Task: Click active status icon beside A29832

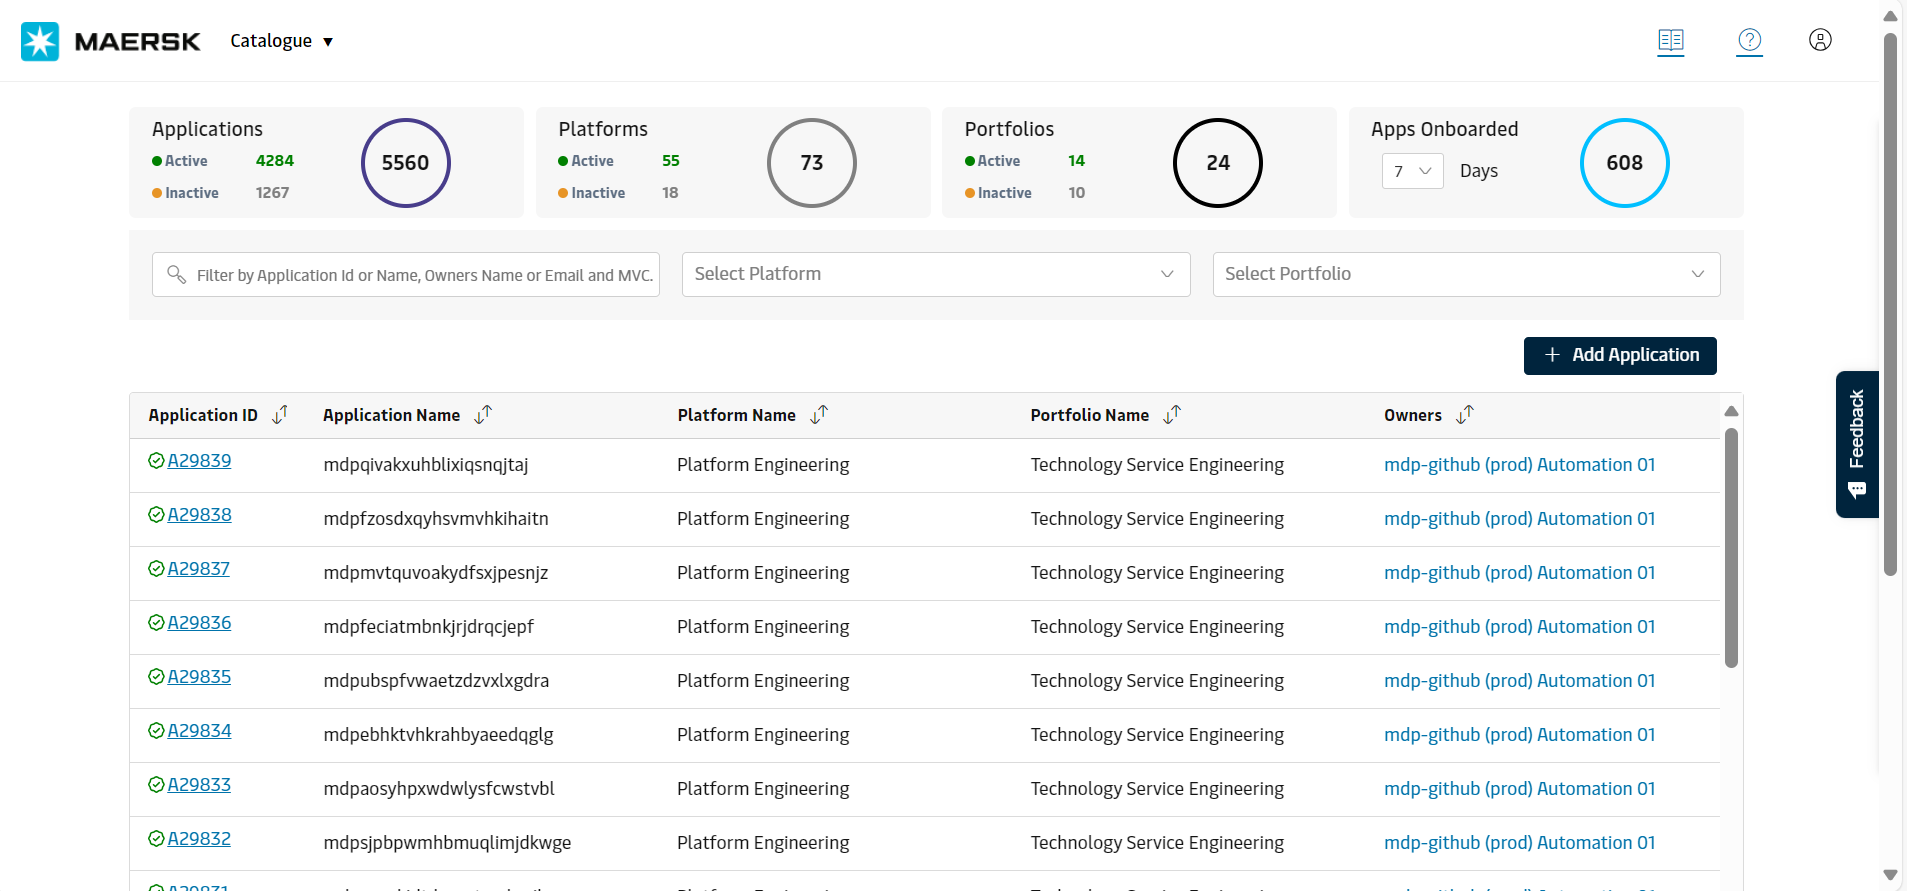Action: click(156, 839)
